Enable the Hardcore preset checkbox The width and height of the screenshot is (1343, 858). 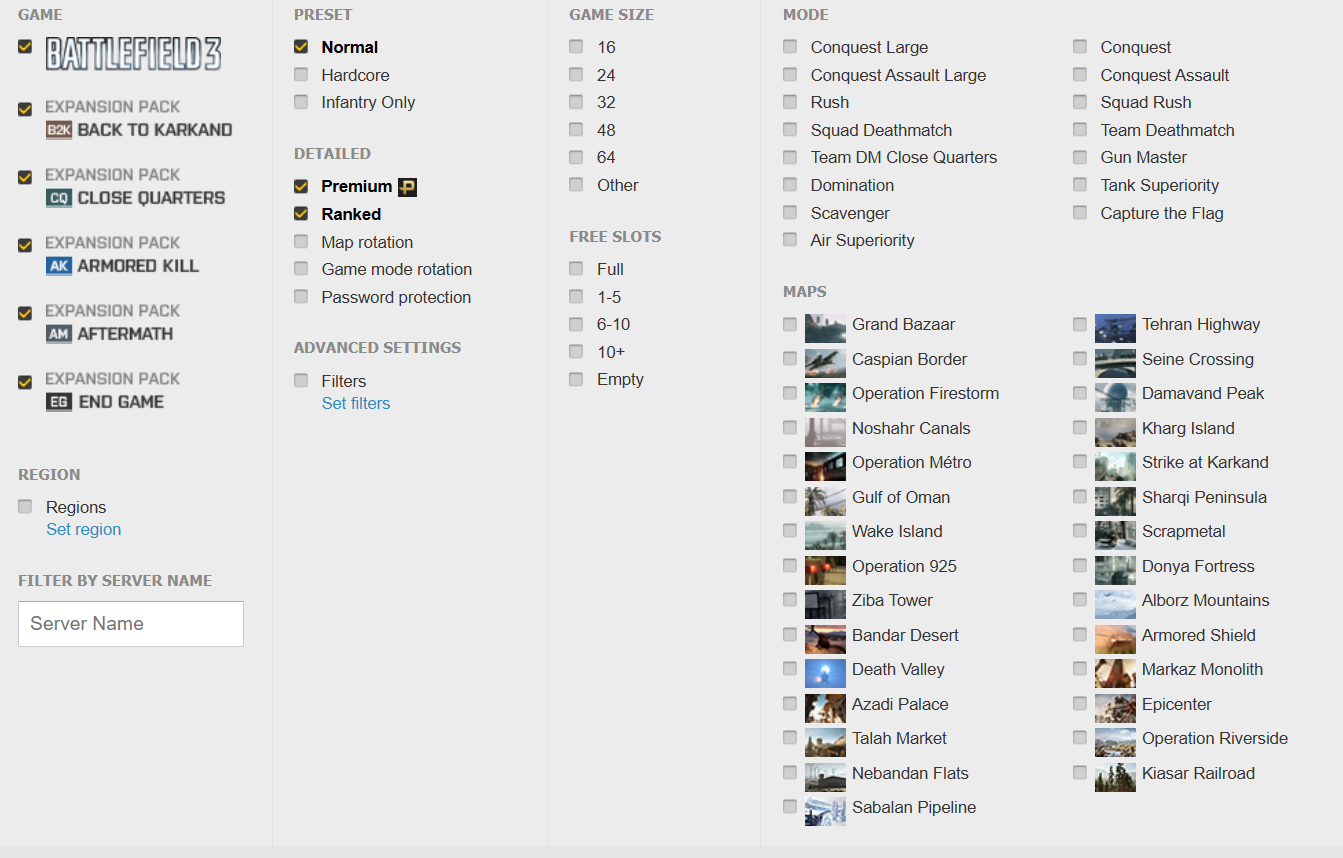coord(301,74)
